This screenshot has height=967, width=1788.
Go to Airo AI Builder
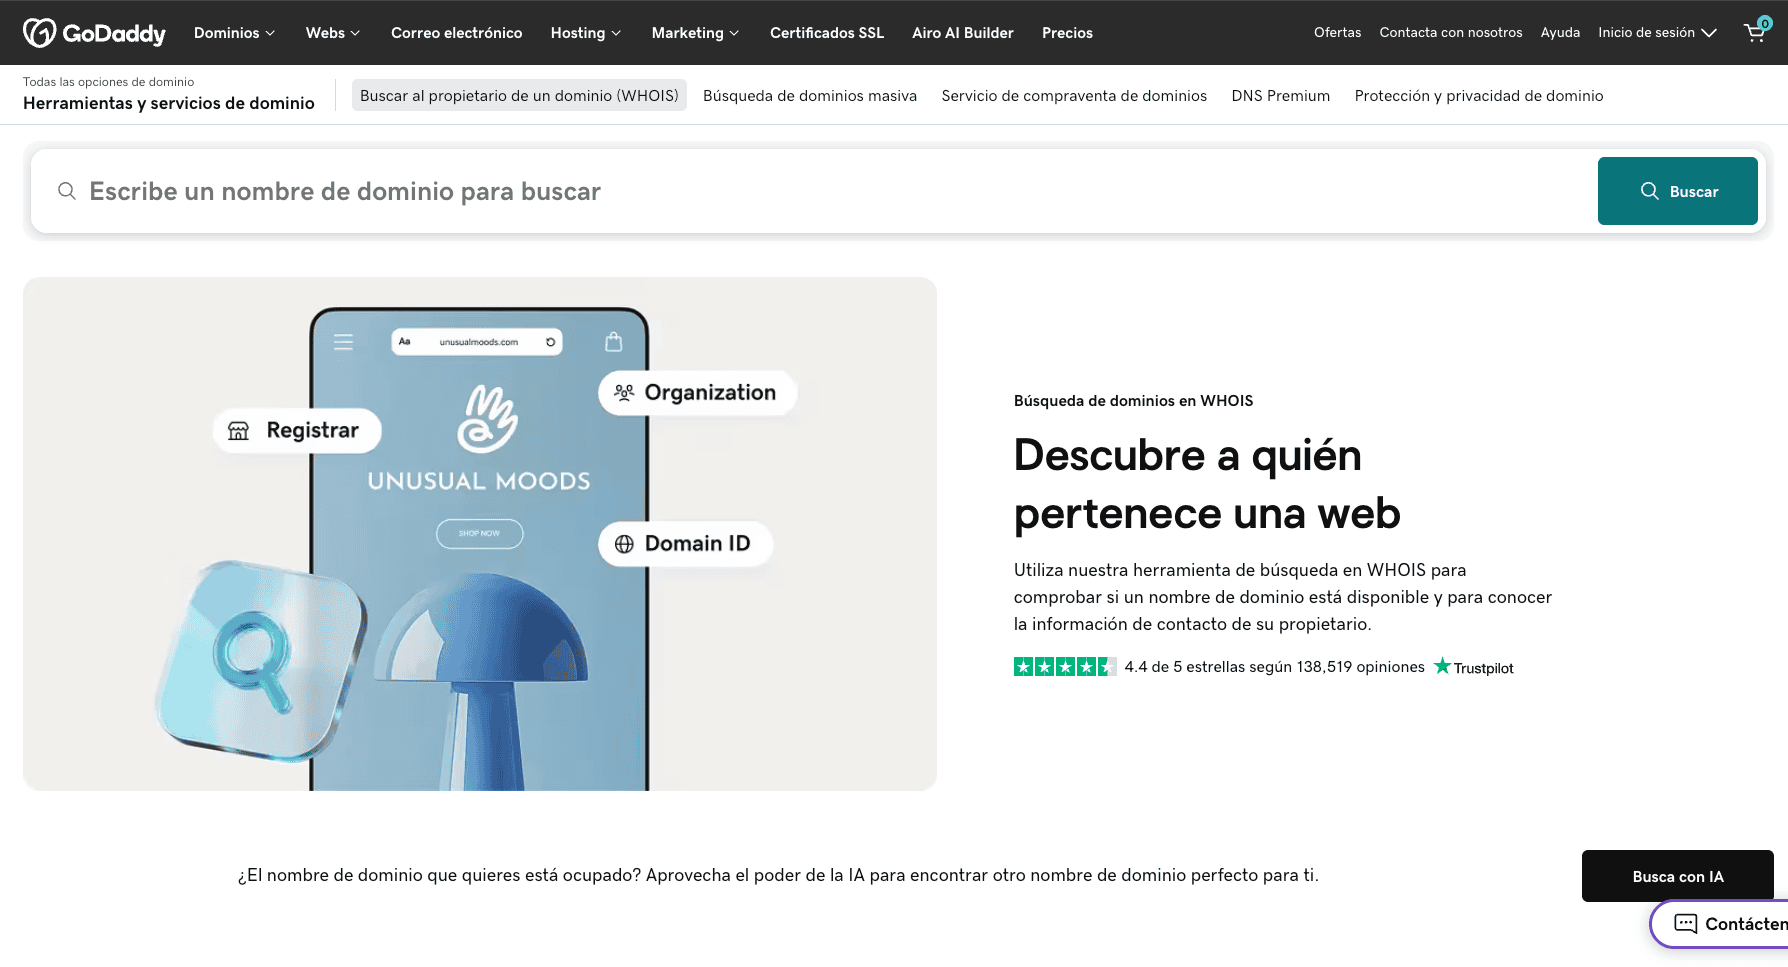(963, 33)
